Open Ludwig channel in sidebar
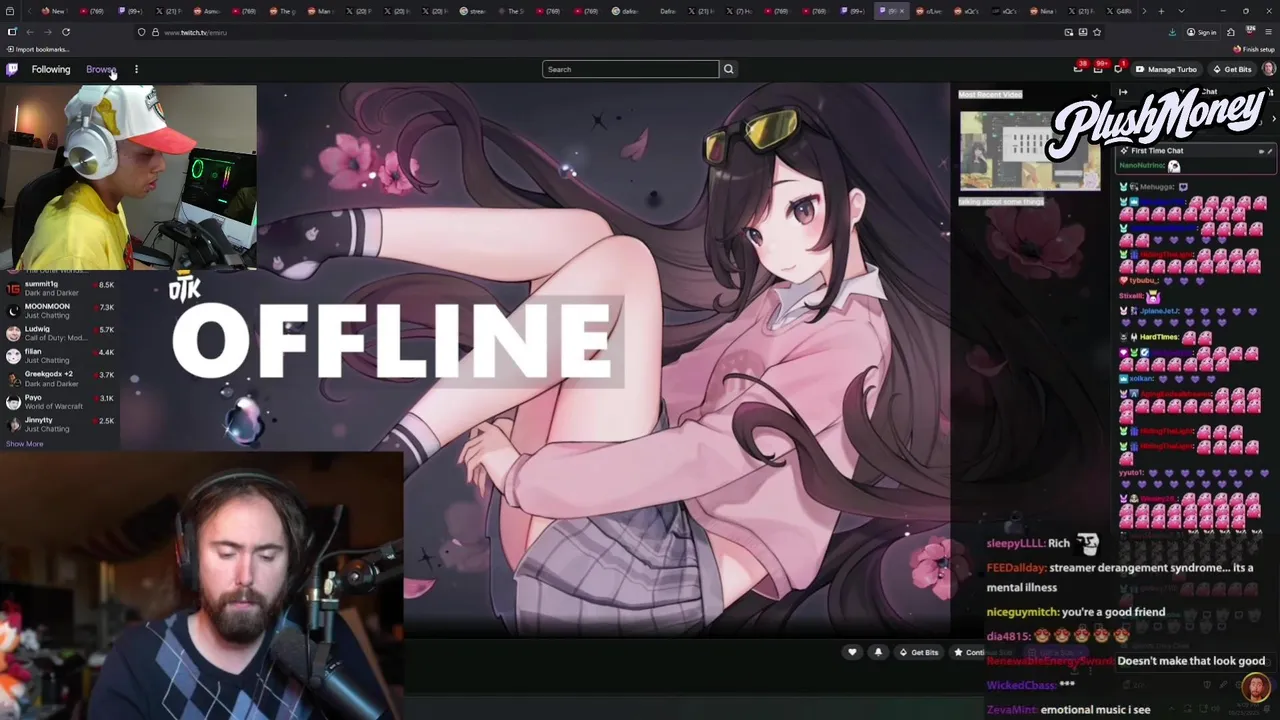The height and width of the screenshot is (720, 1280). click(x=60, y=333)
